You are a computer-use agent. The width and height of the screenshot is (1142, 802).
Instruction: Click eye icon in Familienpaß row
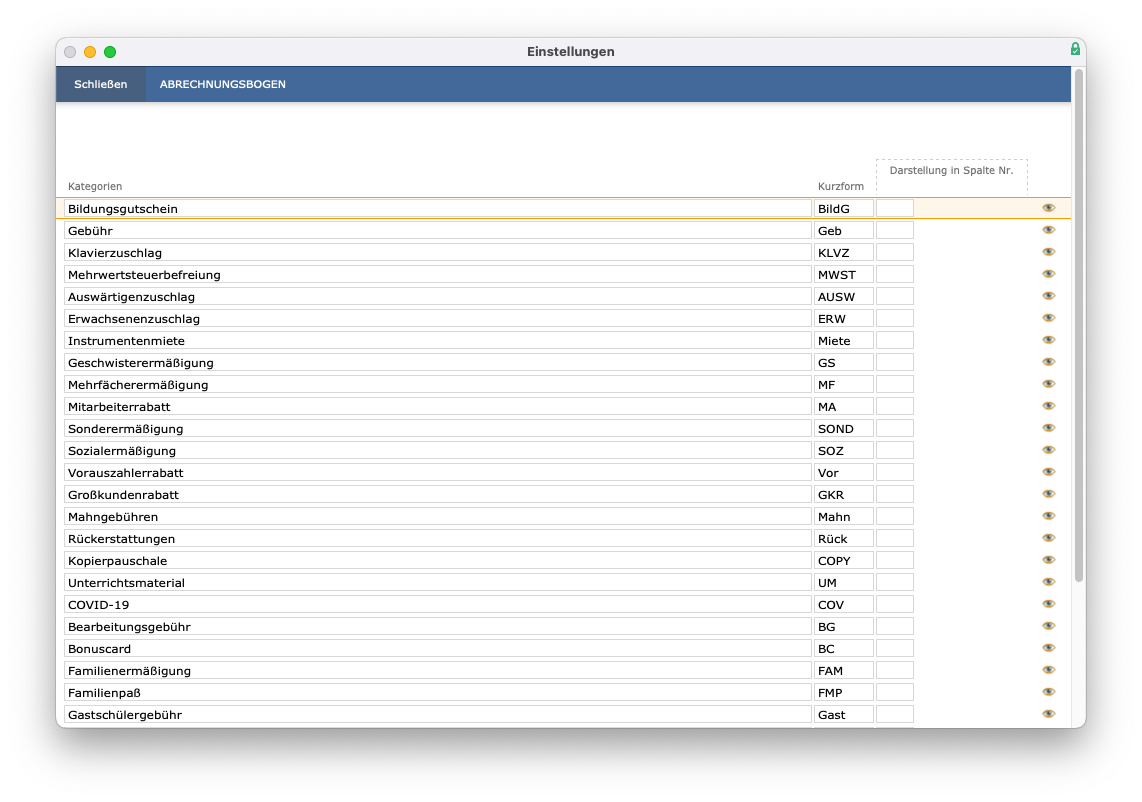1049,692
